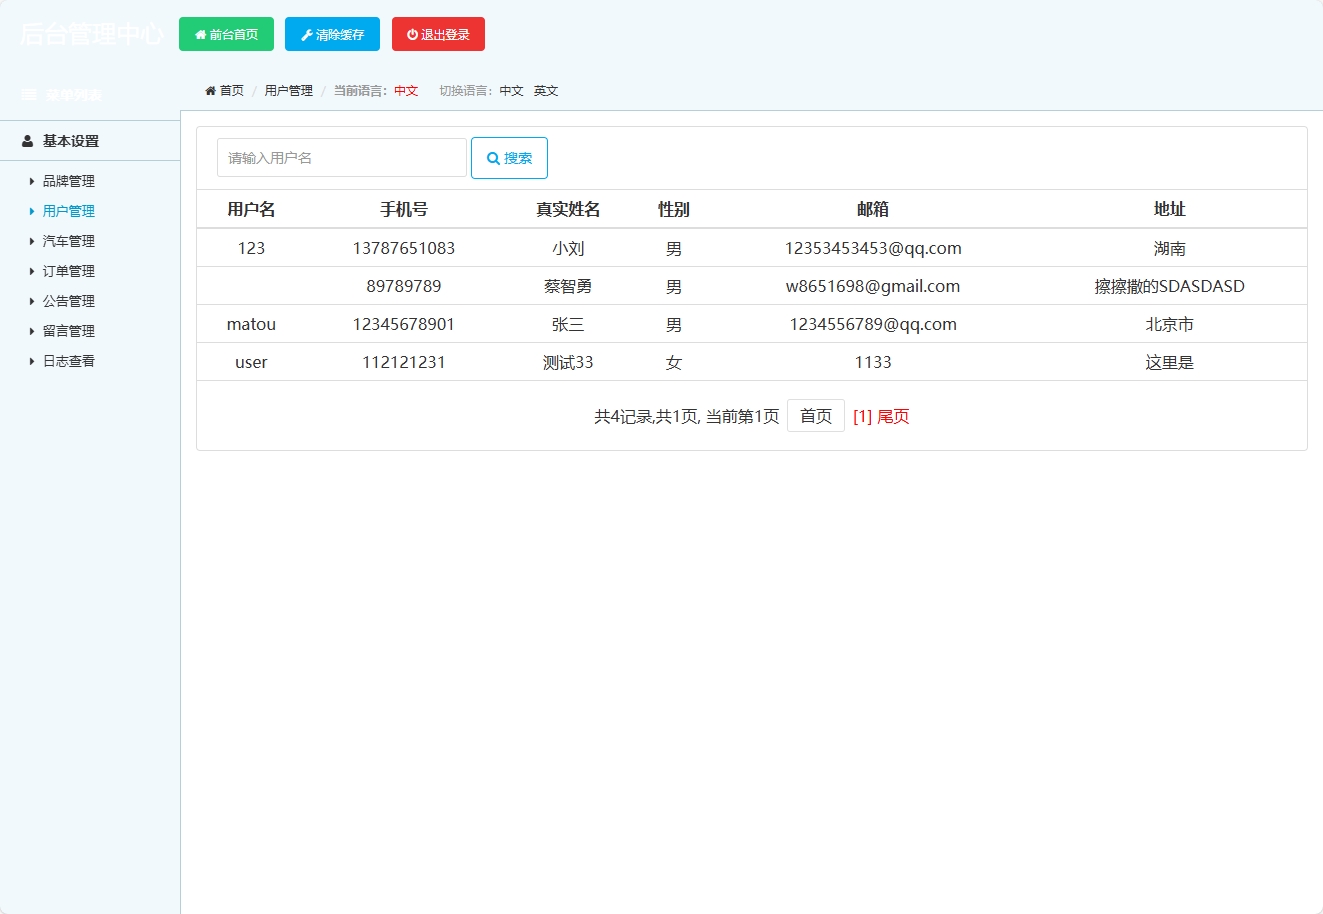The width and height of the screenshot is (1323, 914).
Task: Open 留言管理 from the sidebar
Action: (x=67, y=330)
